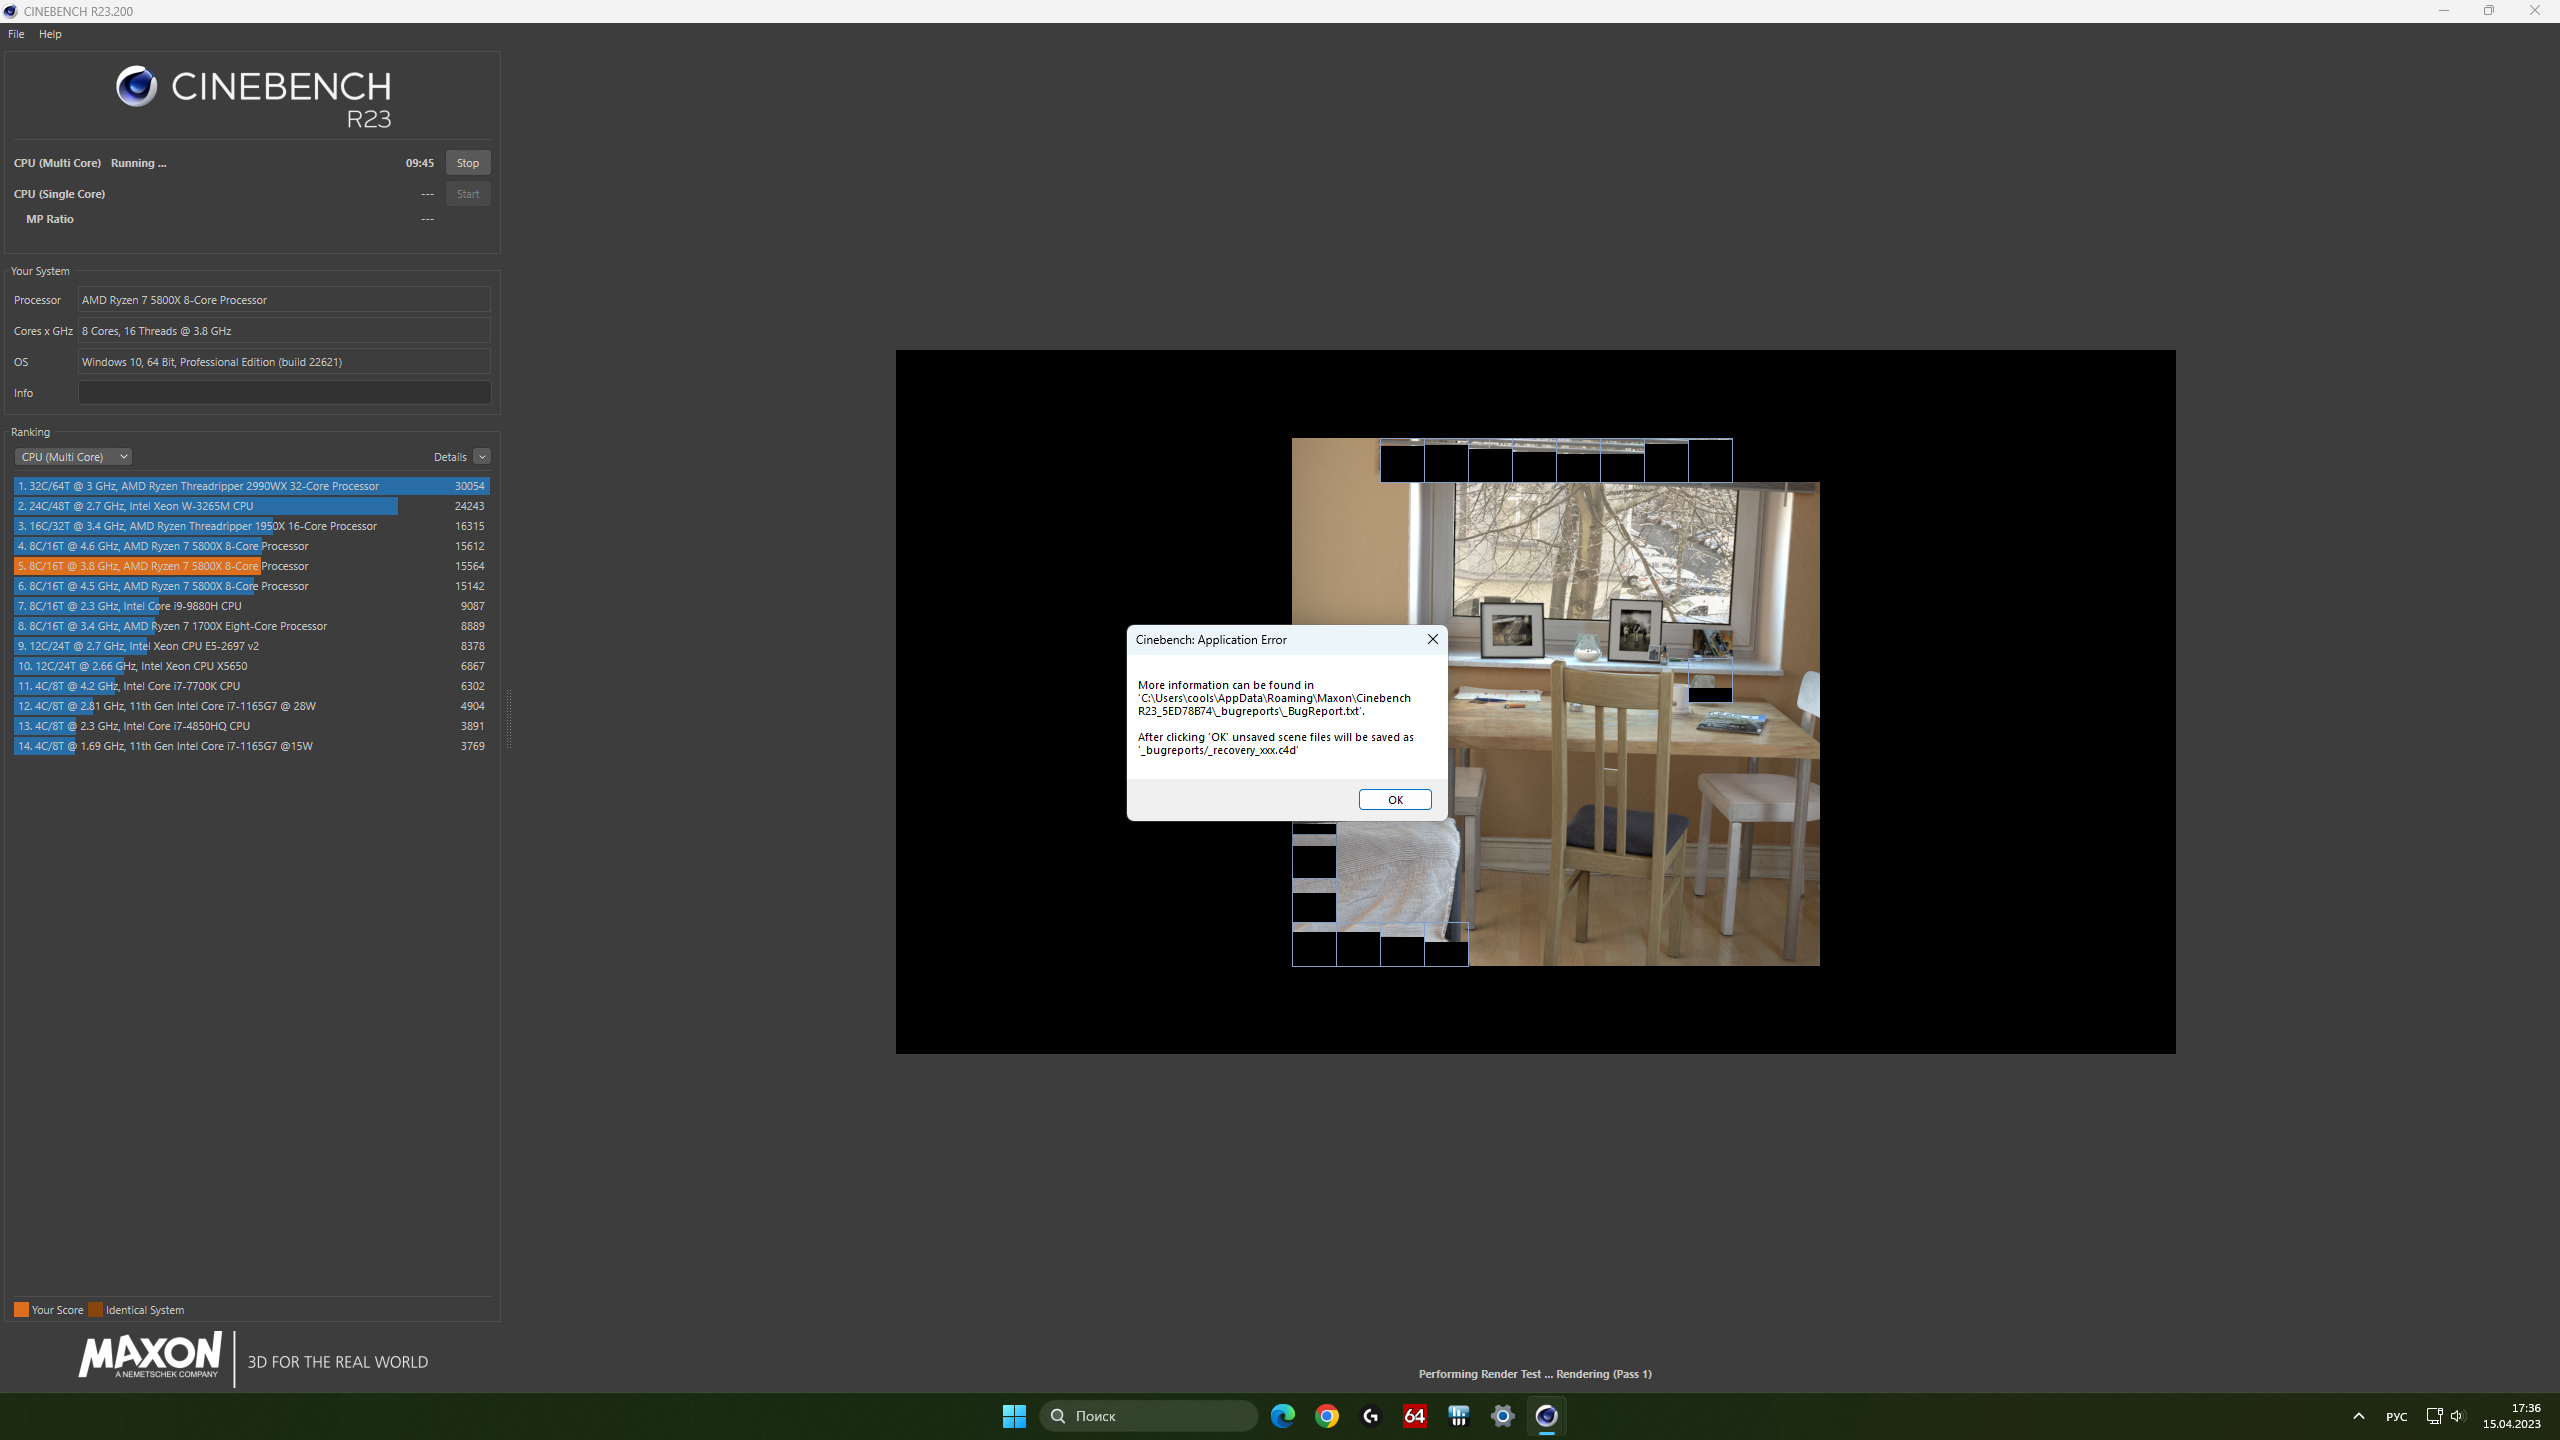The width and height of the screenshot is (2560, 1440).
Task: Open the File menu
Action: pyautogui.click(x=16, y=34)
